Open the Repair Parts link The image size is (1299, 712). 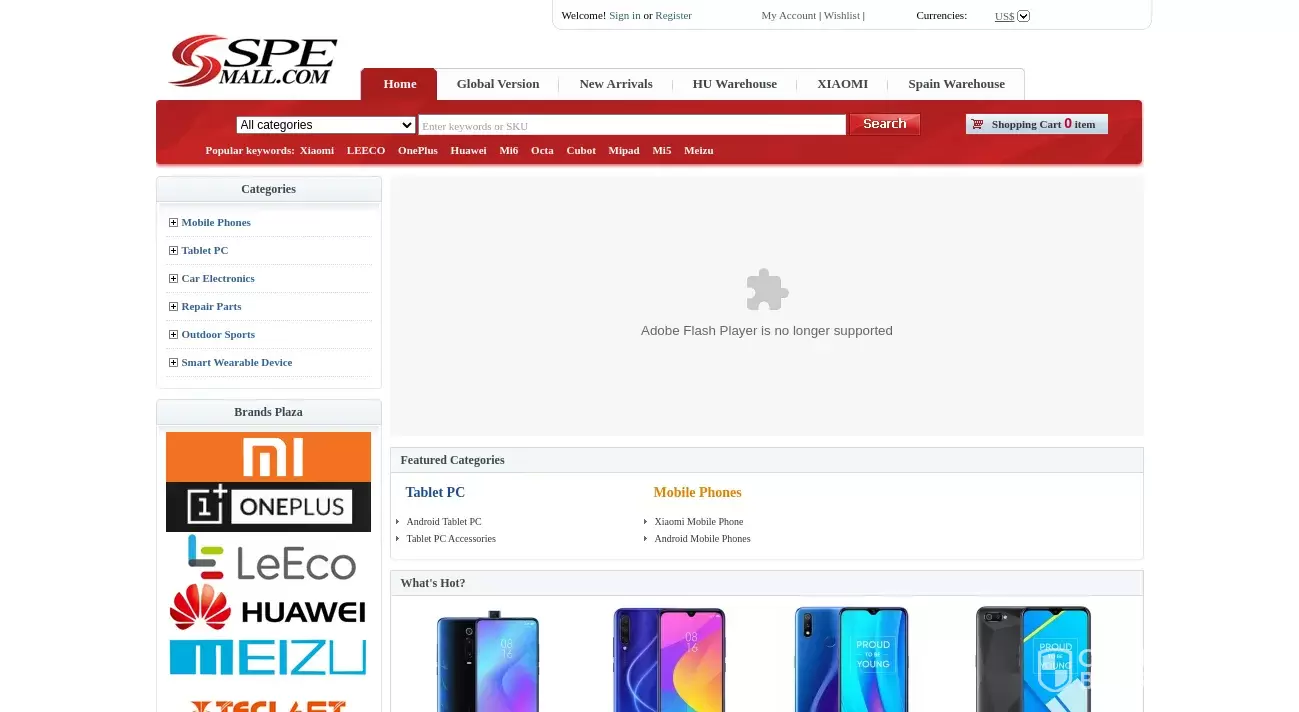click(x=211, y=306)
